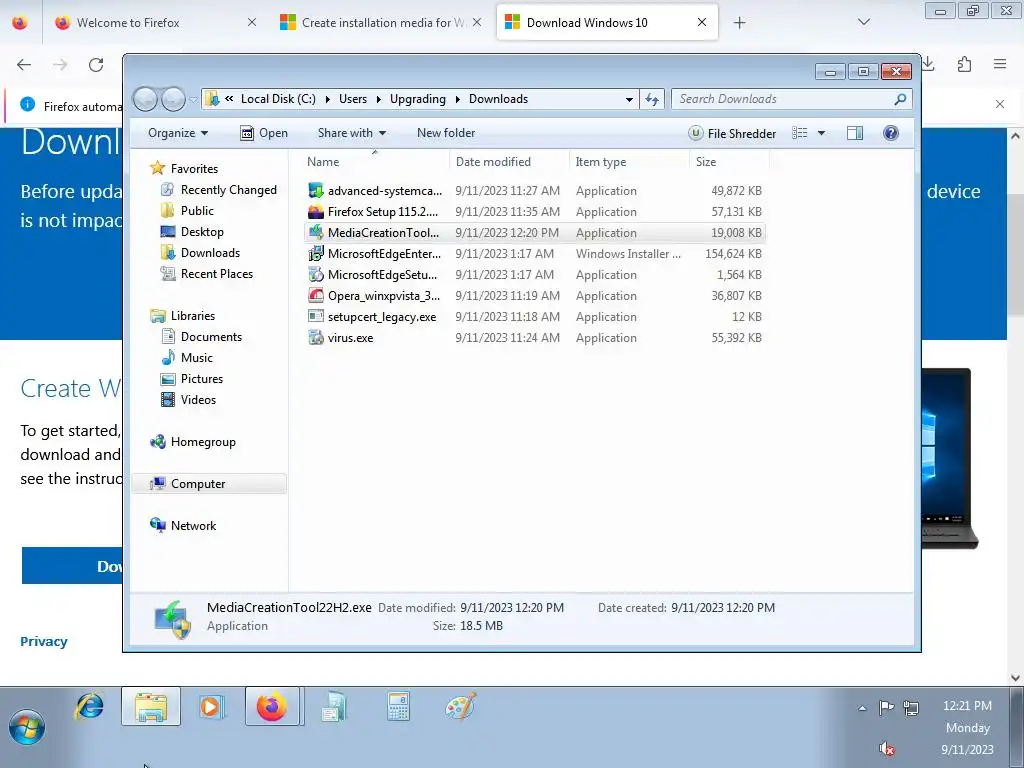Expand the Upgrading breadcrumb arrow
Image resolution: width=1024 pixels, height=768 pixels.
click(x=457, y=99)
